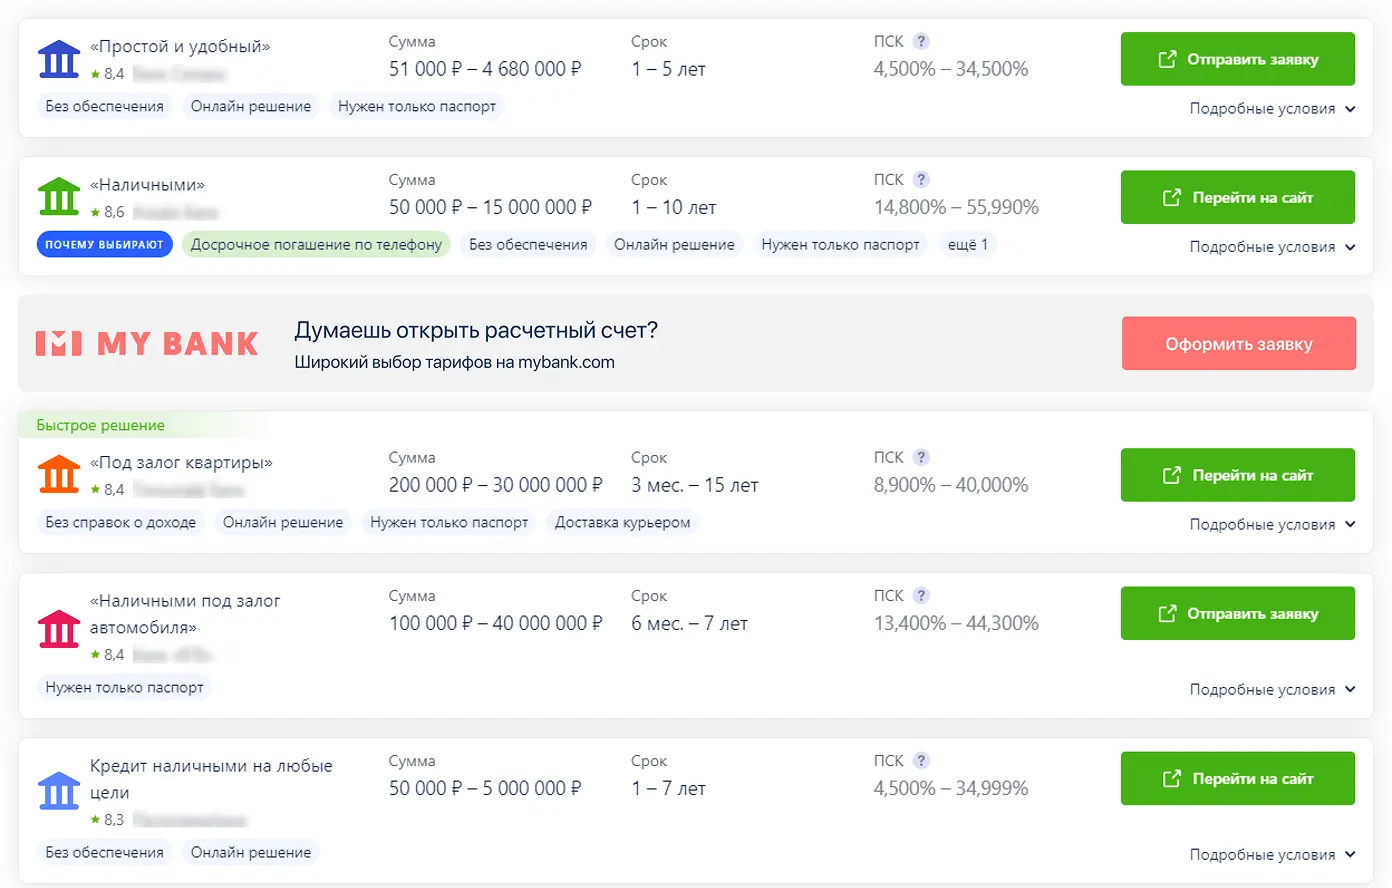Click the My Bank logo in banner
Viewport: 1392px width, 888px height.
[x=147, y=344]
